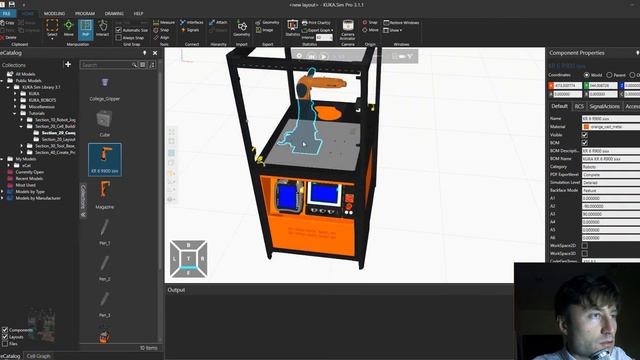Open the Statistics tool
640x360 pixels.
click(292, 28)
